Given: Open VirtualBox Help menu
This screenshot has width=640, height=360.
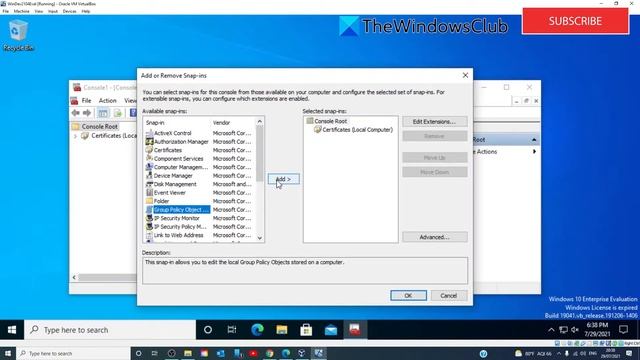Looking at the screenshot, I should coord(86,11).
